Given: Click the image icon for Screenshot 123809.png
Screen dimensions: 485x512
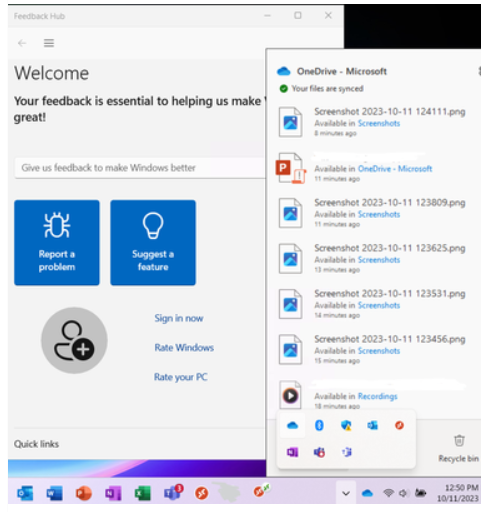Looking at the screenshot, I should [291, 213].
